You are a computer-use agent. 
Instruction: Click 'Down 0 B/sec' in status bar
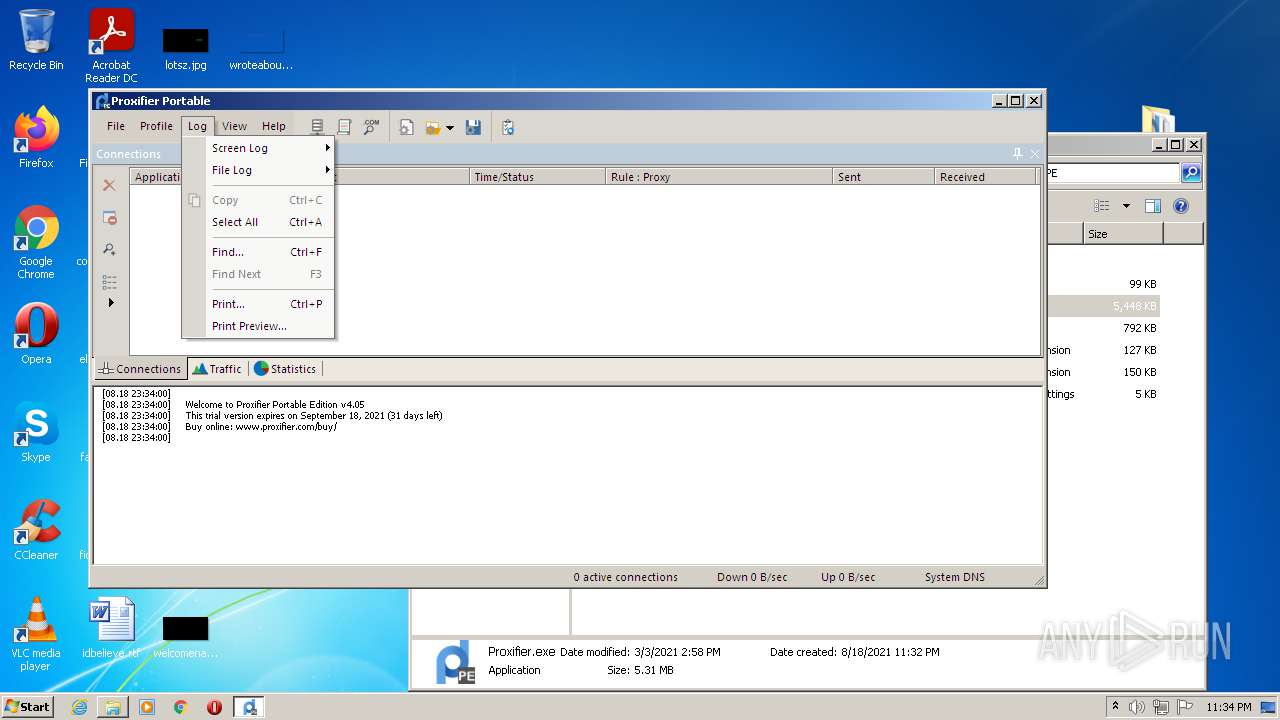pyautogui.click(x=752, y=577)
